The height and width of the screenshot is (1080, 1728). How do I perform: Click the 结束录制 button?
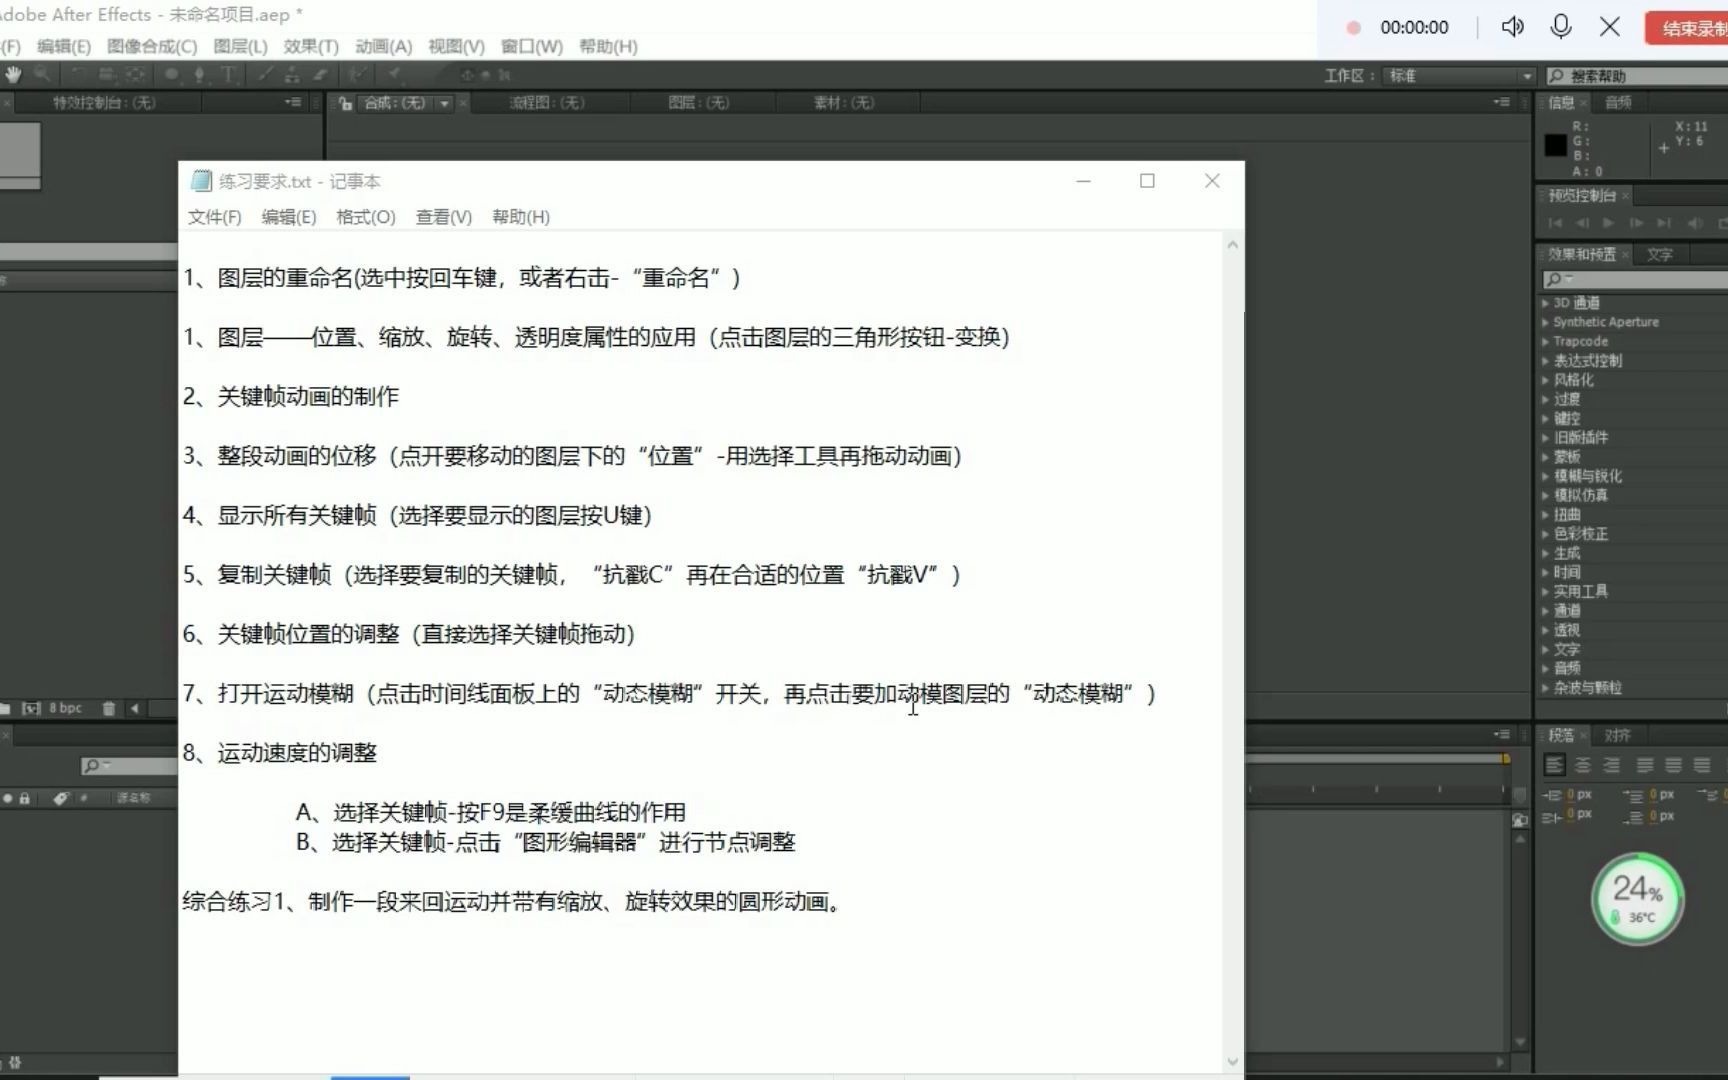[1688, 27]
